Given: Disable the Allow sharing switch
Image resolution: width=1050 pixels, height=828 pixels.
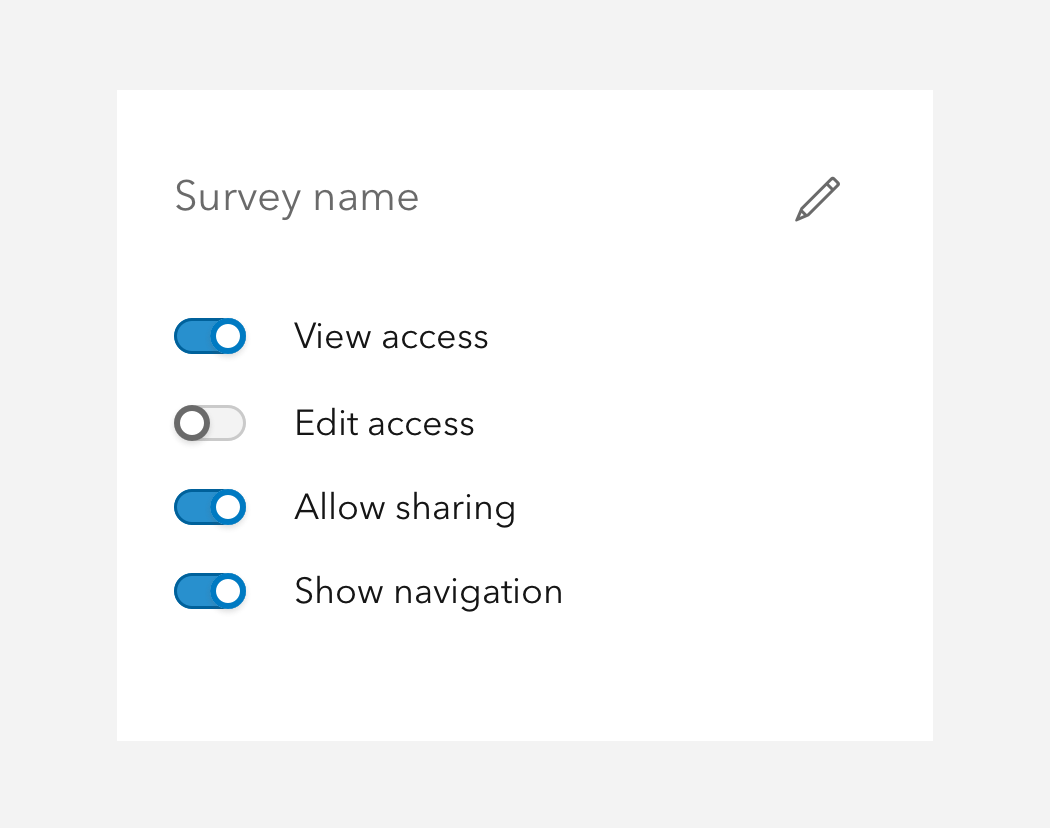Looking at the screenshot, I should (x=210, y=507).
